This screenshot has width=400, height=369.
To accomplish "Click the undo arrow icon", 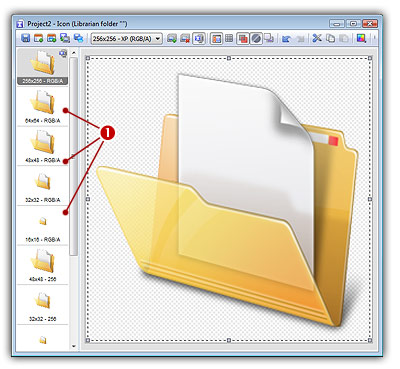I will pos(286,38).
